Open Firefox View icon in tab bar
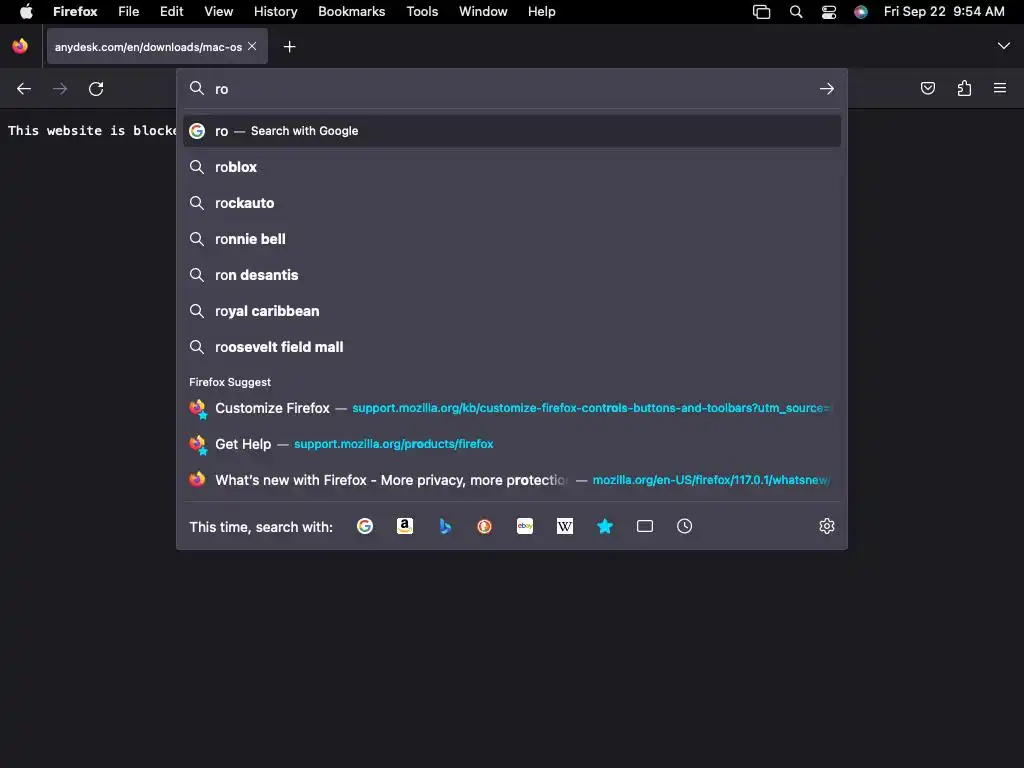The image size is (1024, 768). click(20, 46)
